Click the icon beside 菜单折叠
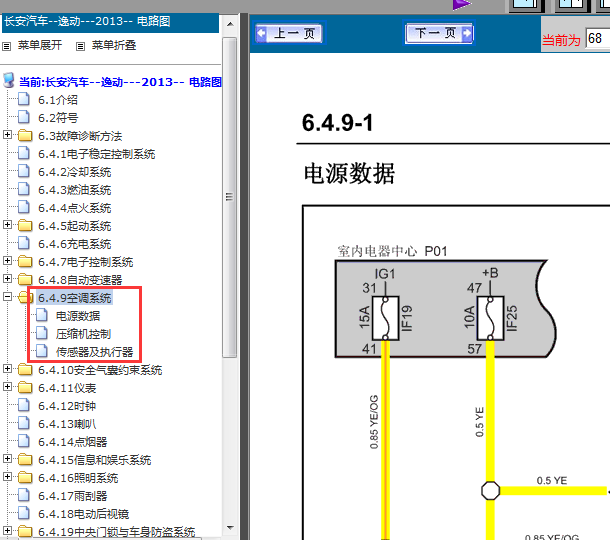 (x=80, y=47)
